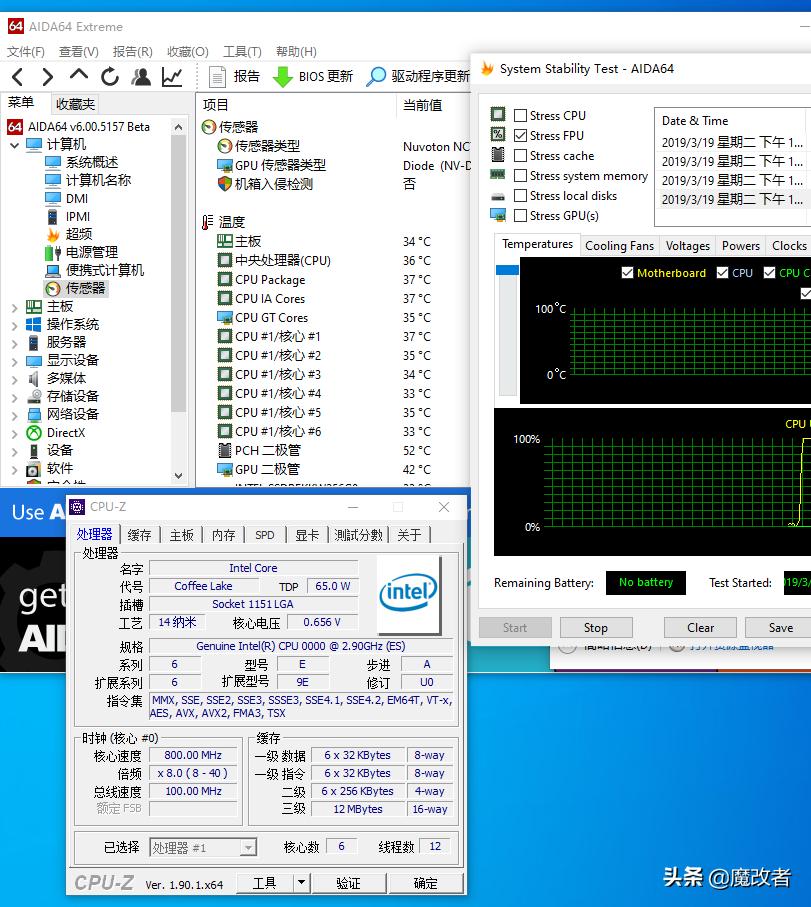This screenshot has width=811, height=907.
Task: Enable the Stress CPU checkbox
Action: point(520,115)
